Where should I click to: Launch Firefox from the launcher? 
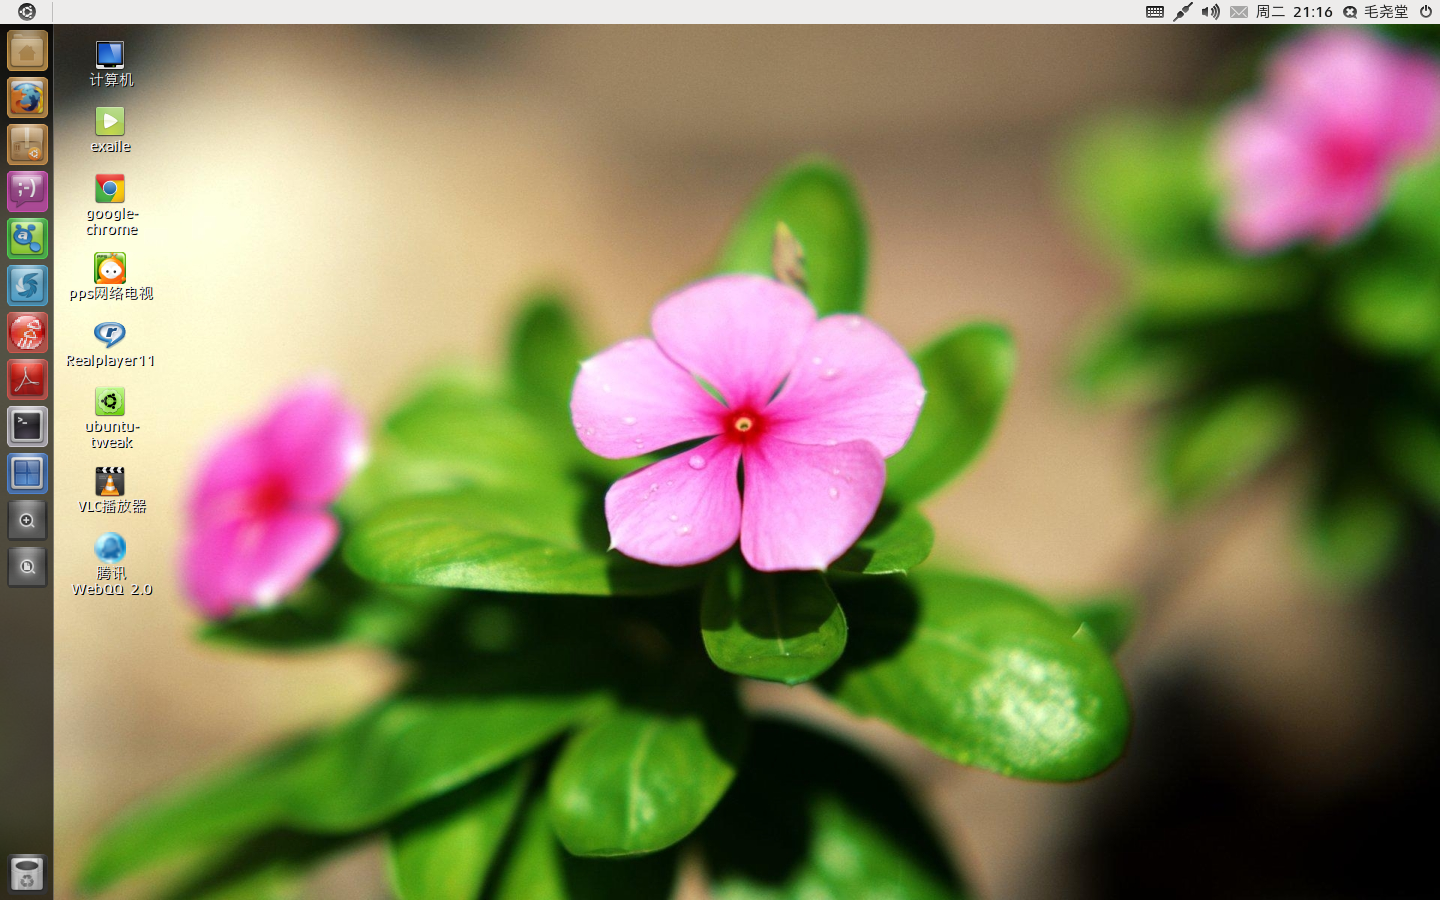pos(27,98)
